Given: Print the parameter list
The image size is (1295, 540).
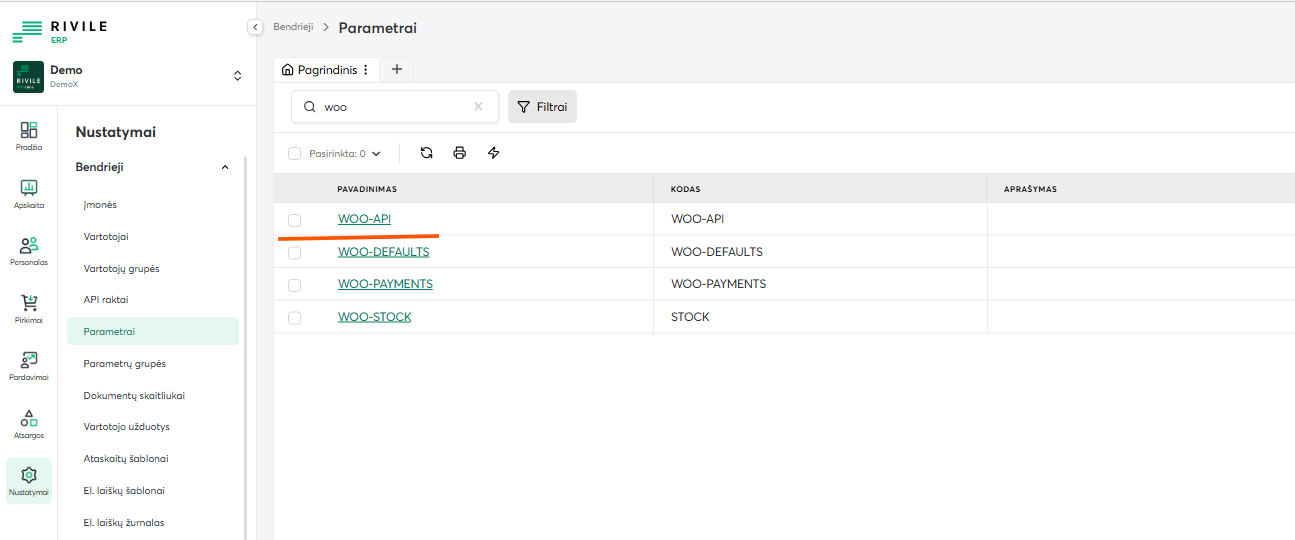Looking at the screenshot, I should point(460,153).
